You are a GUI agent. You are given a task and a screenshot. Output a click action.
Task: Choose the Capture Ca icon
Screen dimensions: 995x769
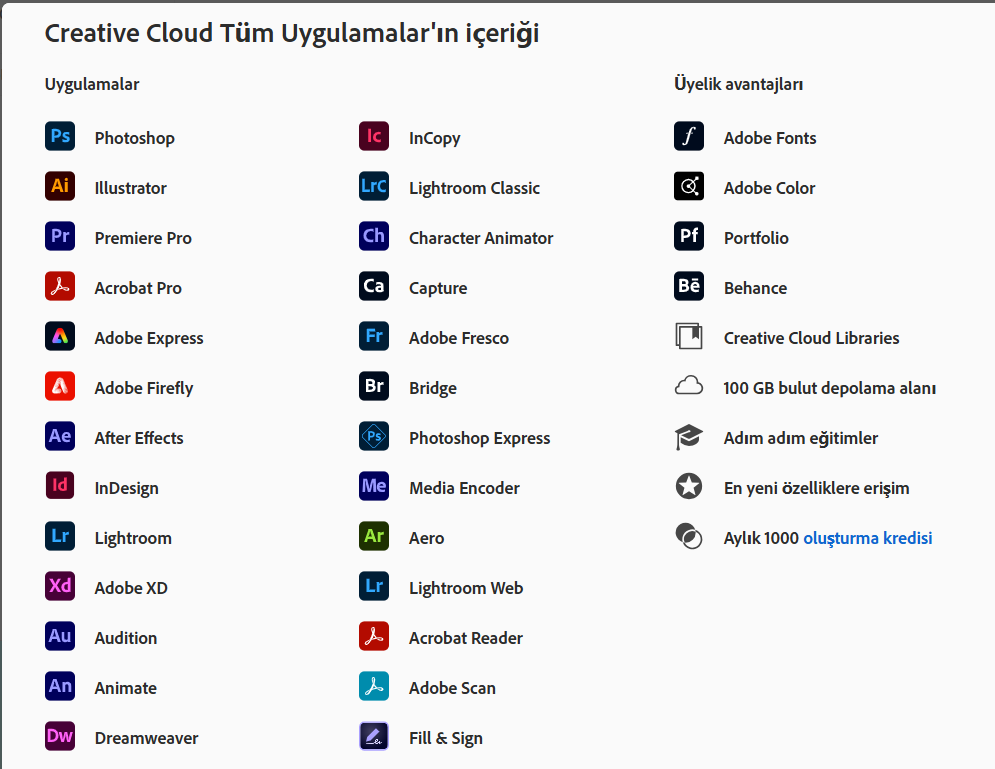point(374,286)
